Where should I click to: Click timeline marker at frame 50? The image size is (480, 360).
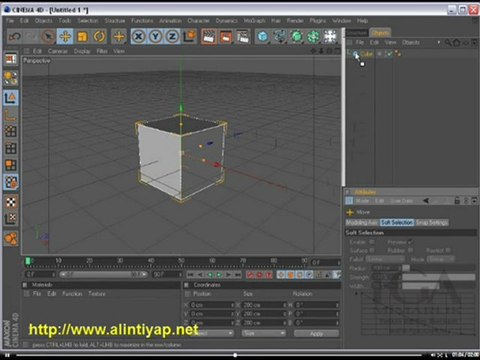[x=181, y=260]
